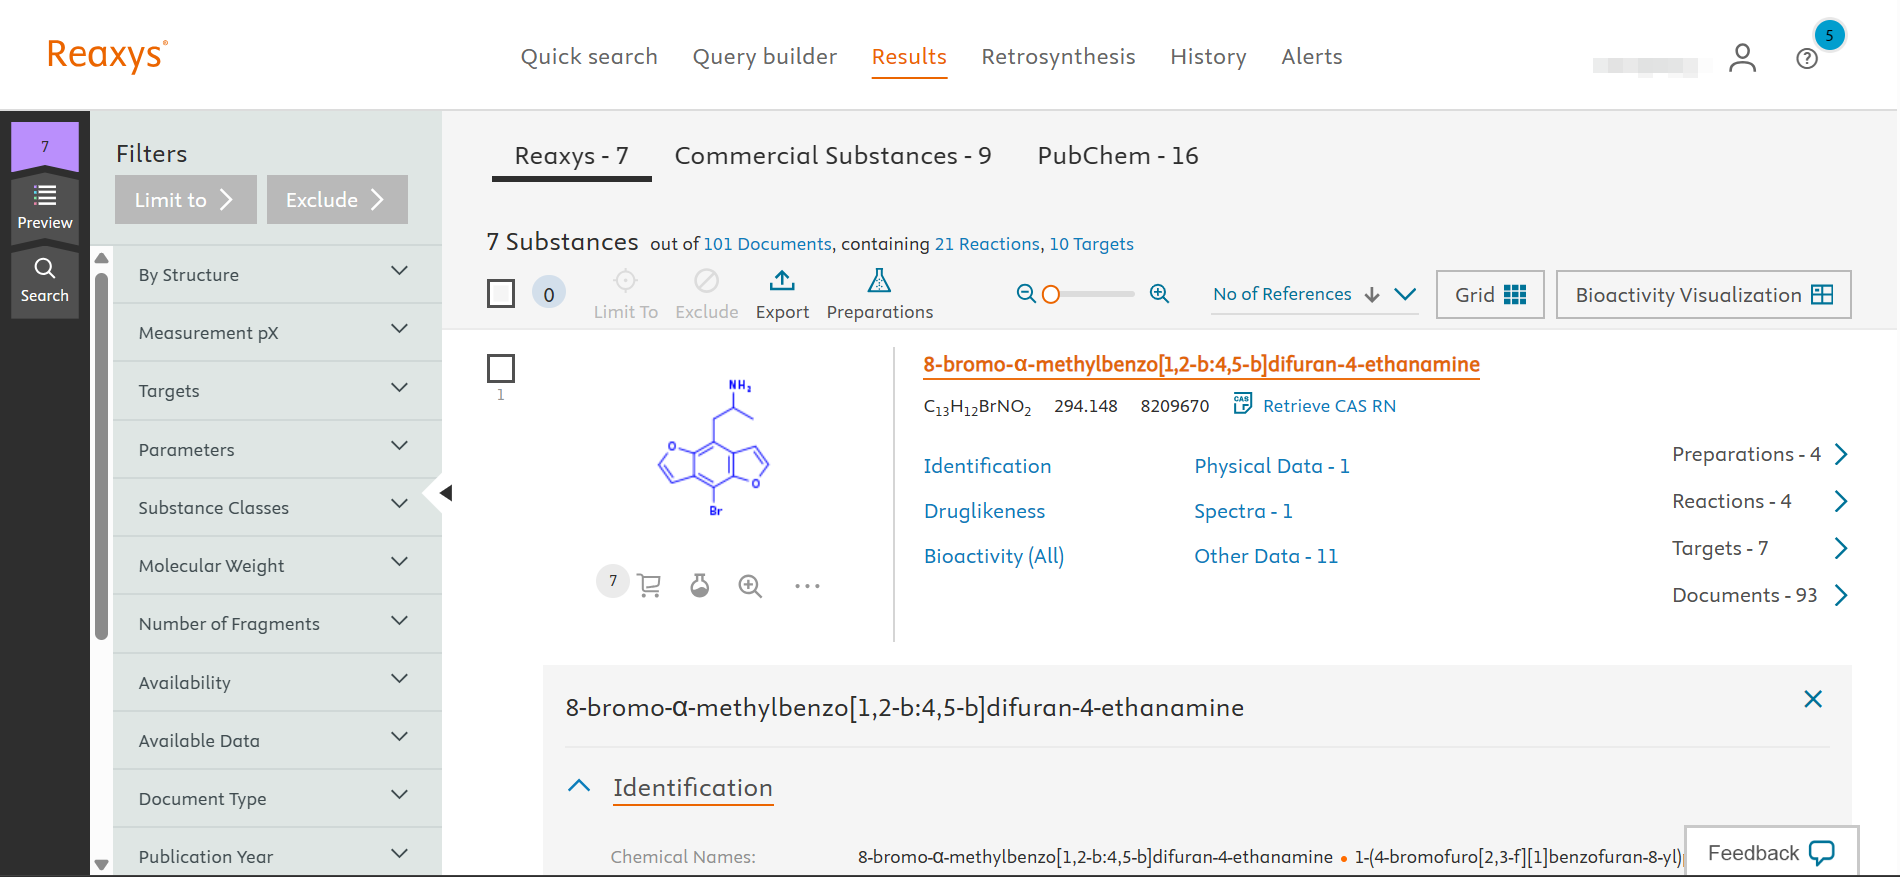This screenshot has width=1900, height=877.
Task: Click the notification badge showing 5
Action: coord(1829,35)
